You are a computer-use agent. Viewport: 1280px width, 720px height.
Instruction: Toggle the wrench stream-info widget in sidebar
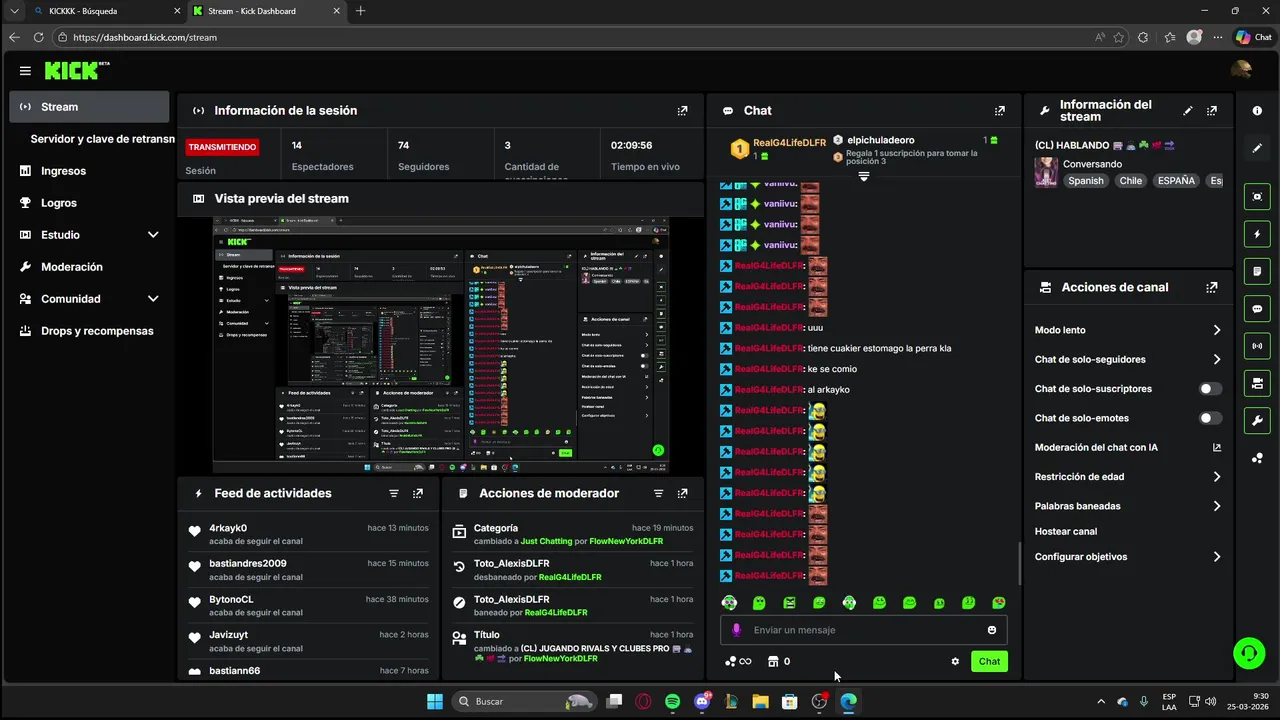click(x=1257, y=420)
